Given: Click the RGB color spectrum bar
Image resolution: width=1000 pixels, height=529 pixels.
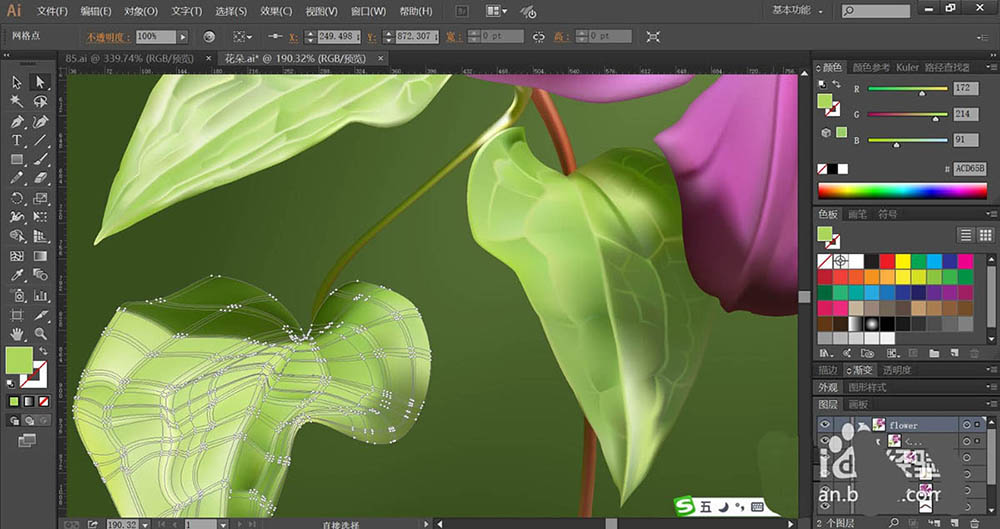Looking at the screenshot, I should point(902,189).
